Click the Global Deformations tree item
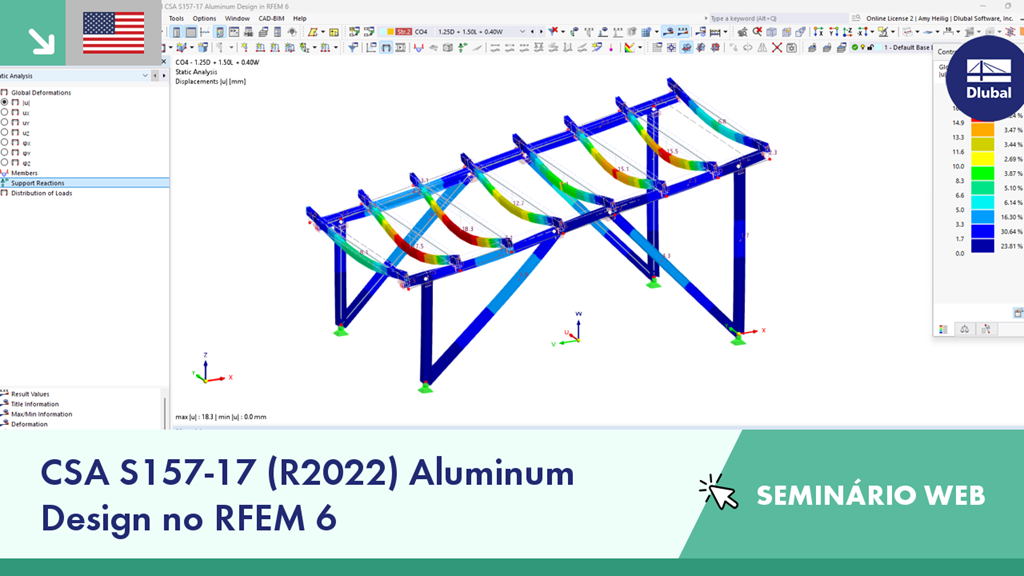Screen dimensions: 1024x576 pos(40,93)
